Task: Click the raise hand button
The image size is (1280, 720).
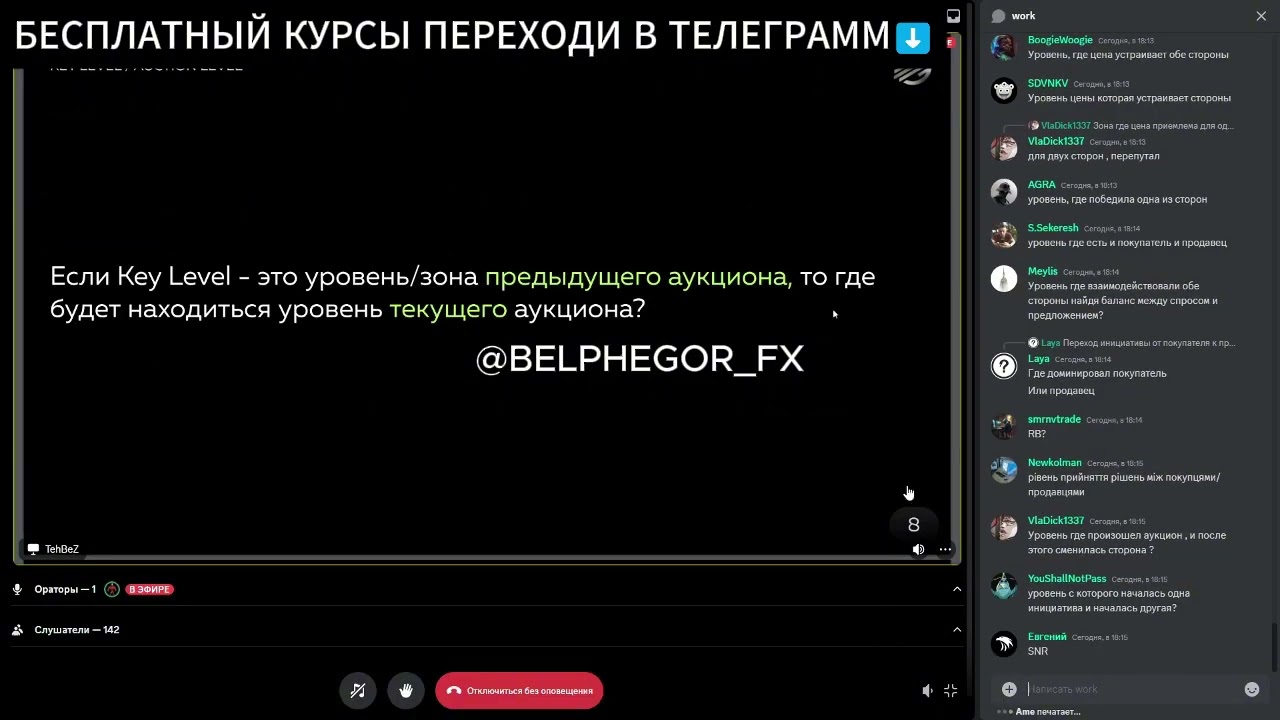Action: 406,690
